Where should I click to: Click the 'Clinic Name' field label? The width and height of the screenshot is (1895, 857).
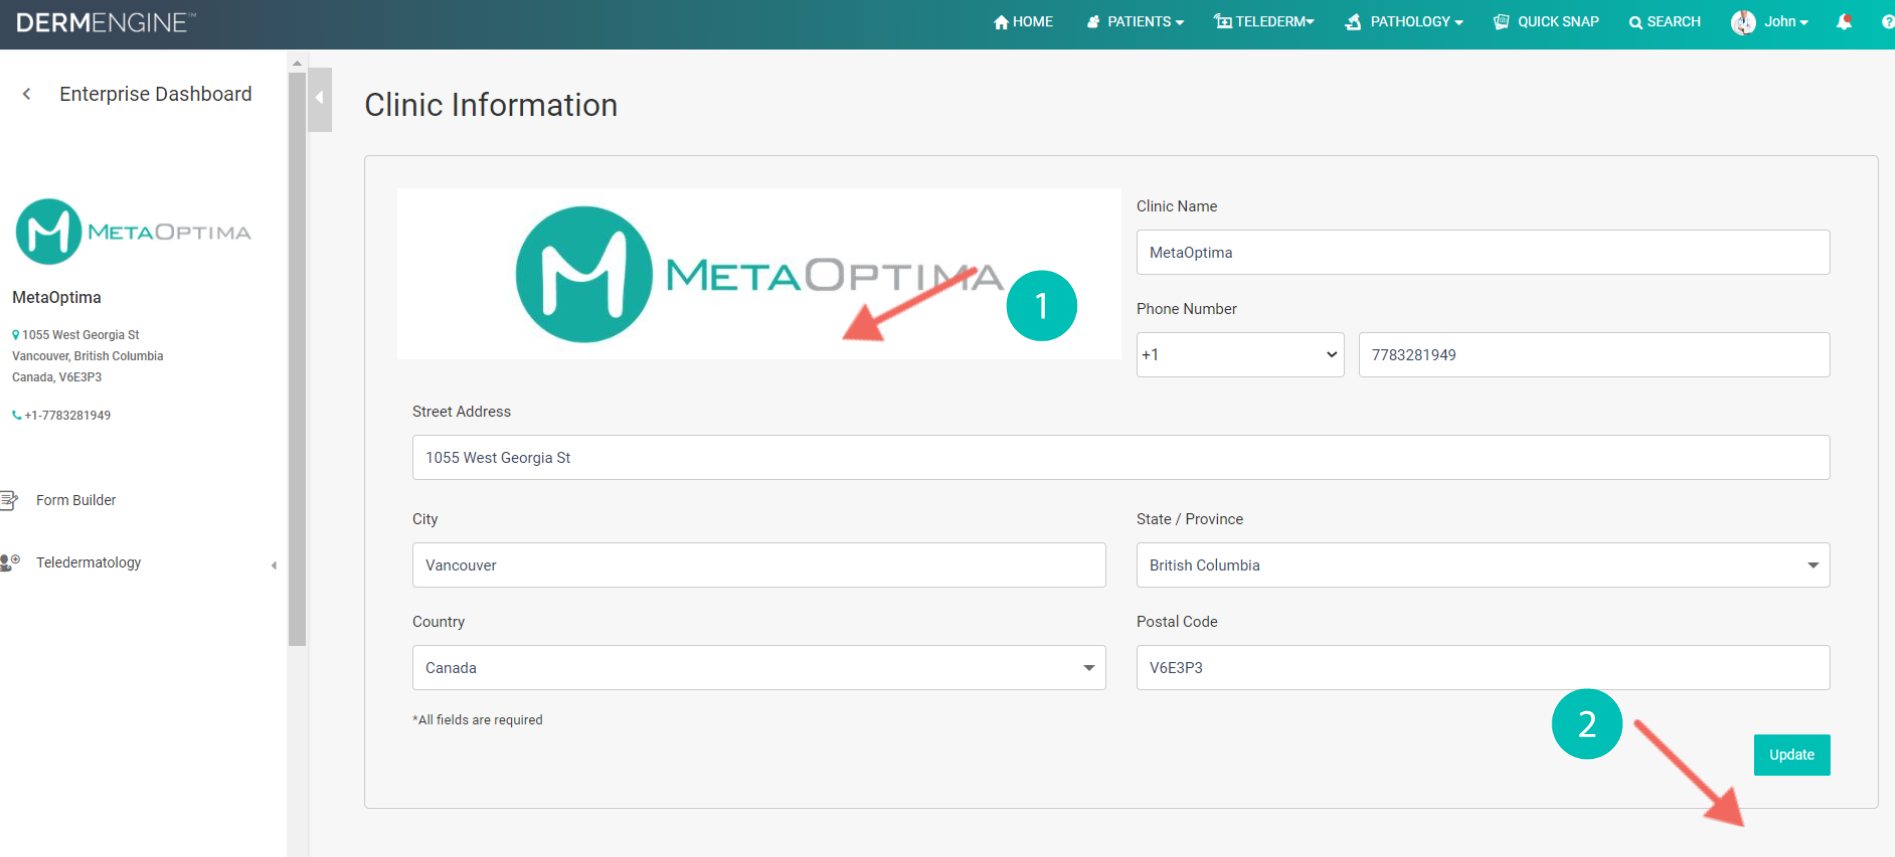tap(1177, 206)
